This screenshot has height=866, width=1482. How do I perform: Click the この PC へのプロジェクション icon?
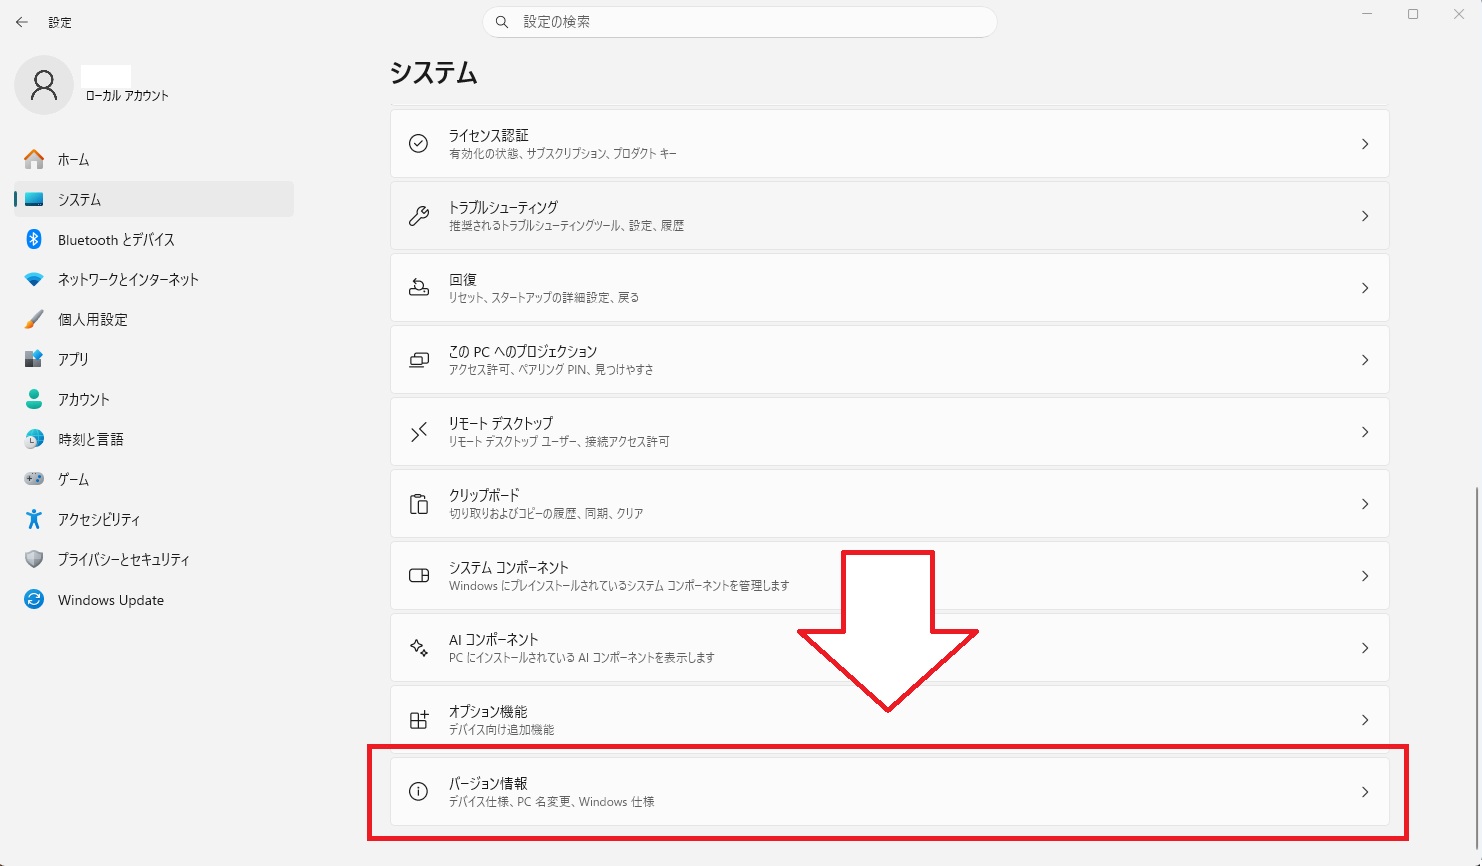click(x=419, y=360)
